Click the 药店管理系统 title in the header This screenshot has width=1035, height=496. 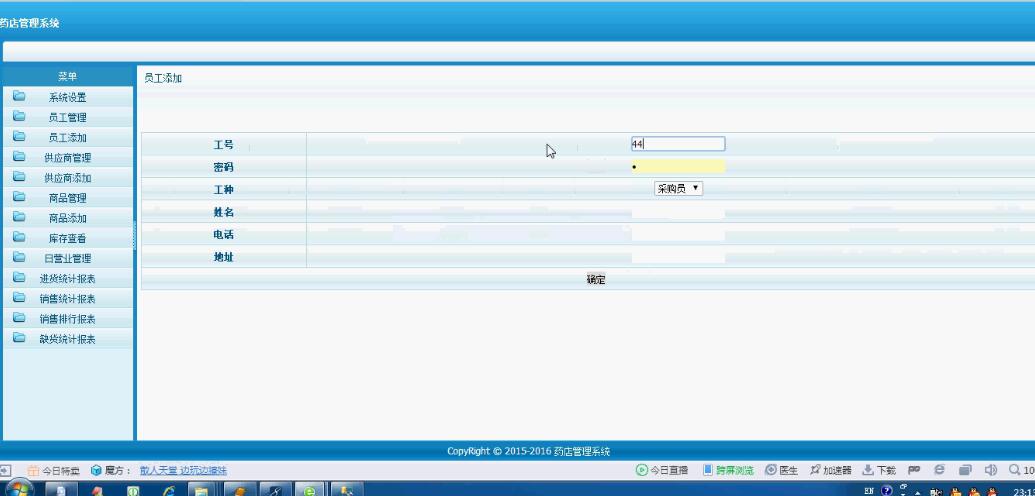(x=30, y=23)
